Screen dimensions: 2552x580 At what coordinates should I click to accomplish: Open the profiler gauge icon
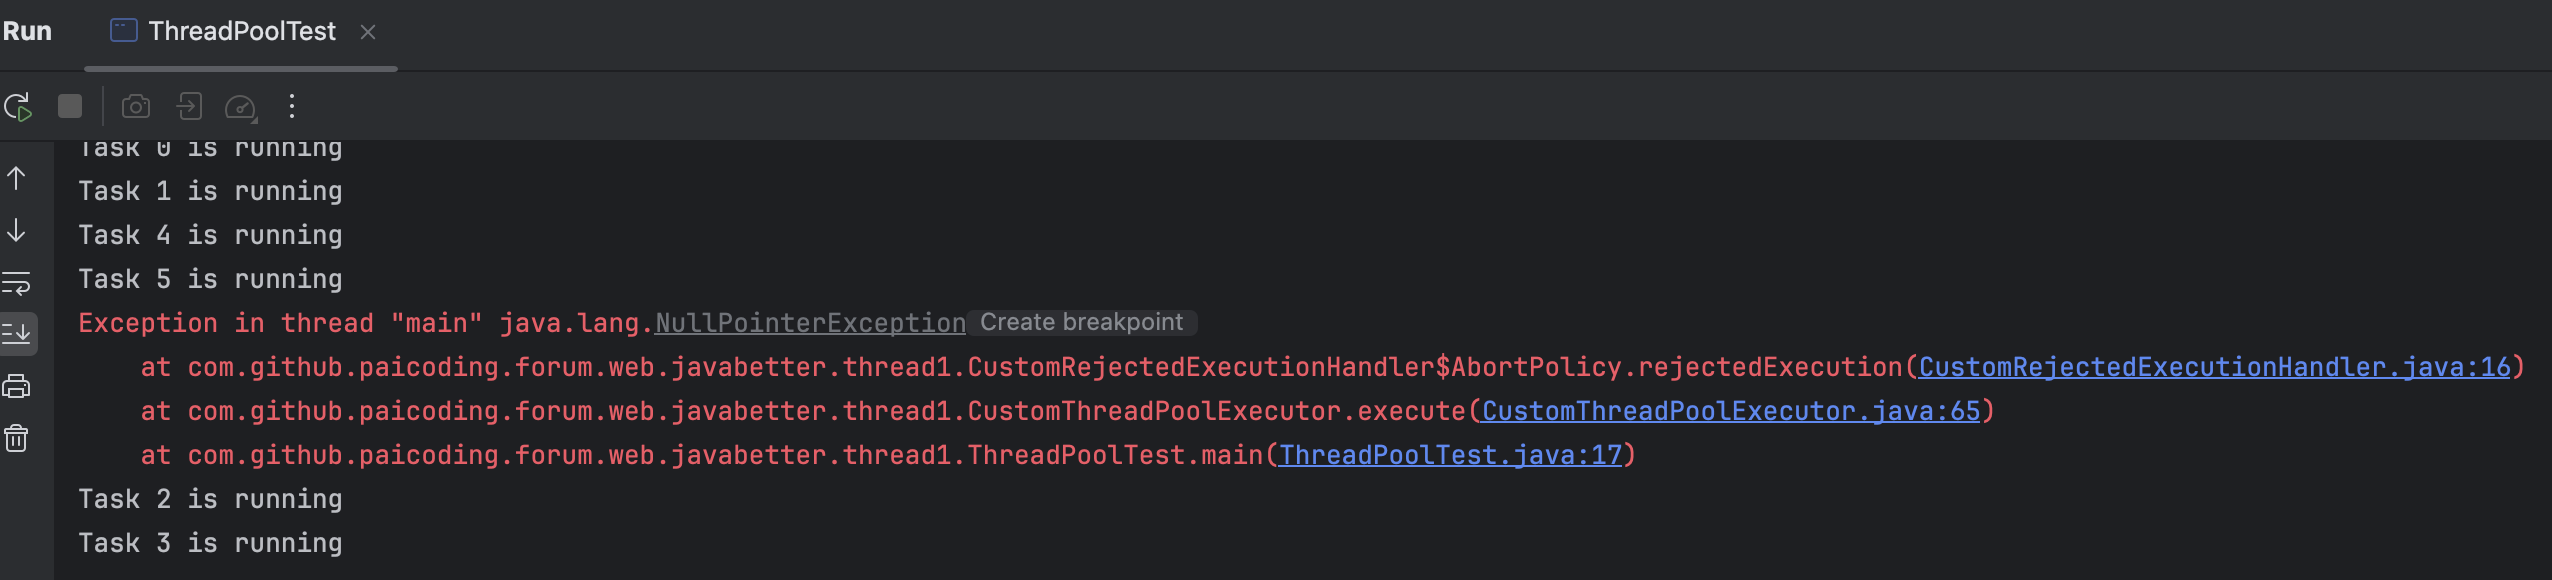[x=241, y=107]
